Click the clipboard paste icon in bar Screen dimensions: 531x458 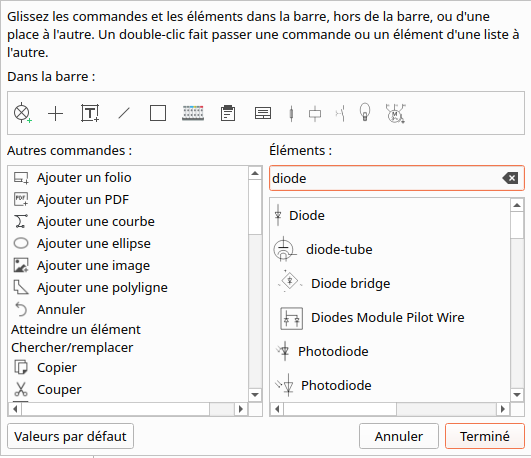pyautogui.click(x=228, y=113)
